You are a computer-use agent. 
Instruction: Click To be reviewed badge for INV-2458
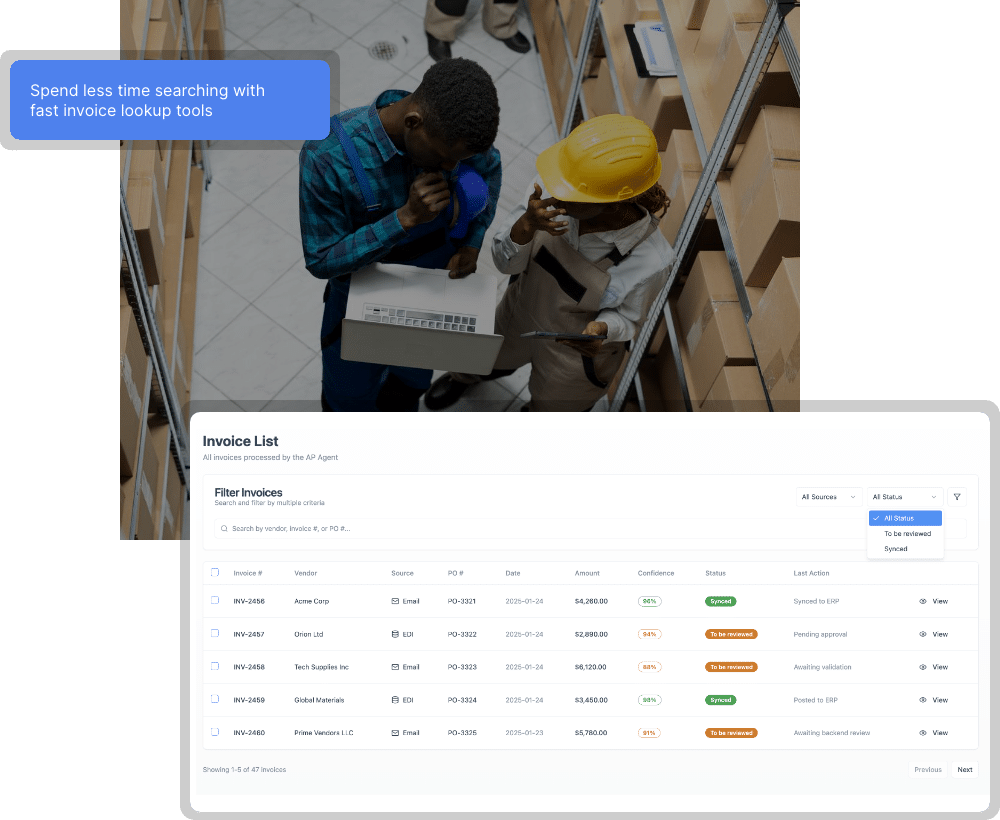[731, 667]
